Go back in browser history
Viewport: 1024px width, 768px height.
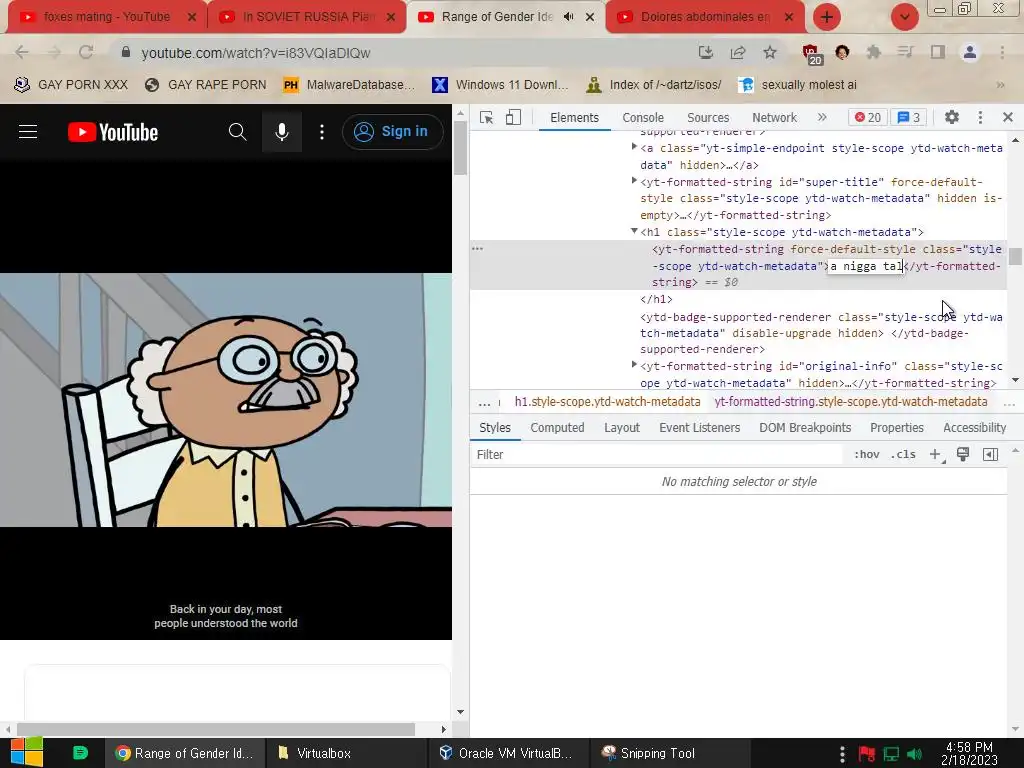[22, 52]
